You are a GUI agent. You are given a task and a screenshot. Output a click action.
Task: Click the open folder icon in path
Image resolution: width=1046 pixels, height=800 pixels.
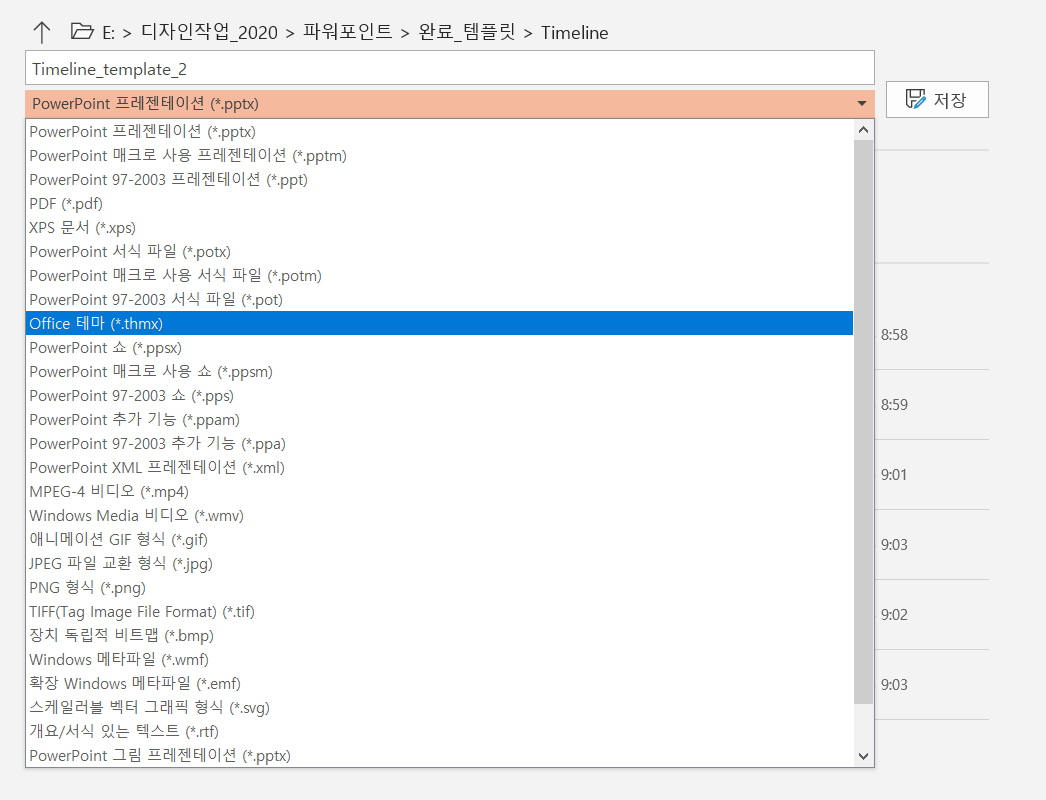pos(82,31)
